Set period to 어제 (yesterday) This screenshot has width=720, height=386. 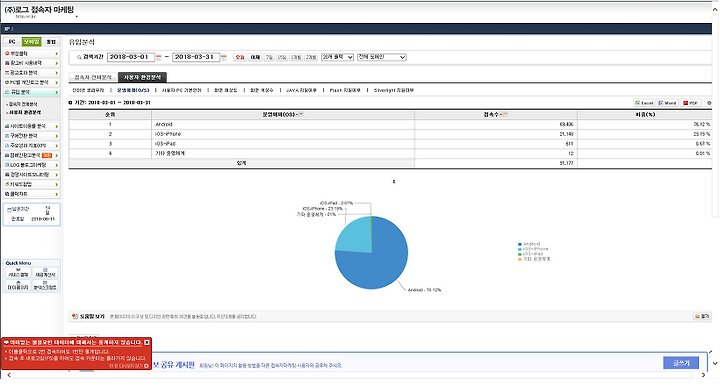pos(255,57)
